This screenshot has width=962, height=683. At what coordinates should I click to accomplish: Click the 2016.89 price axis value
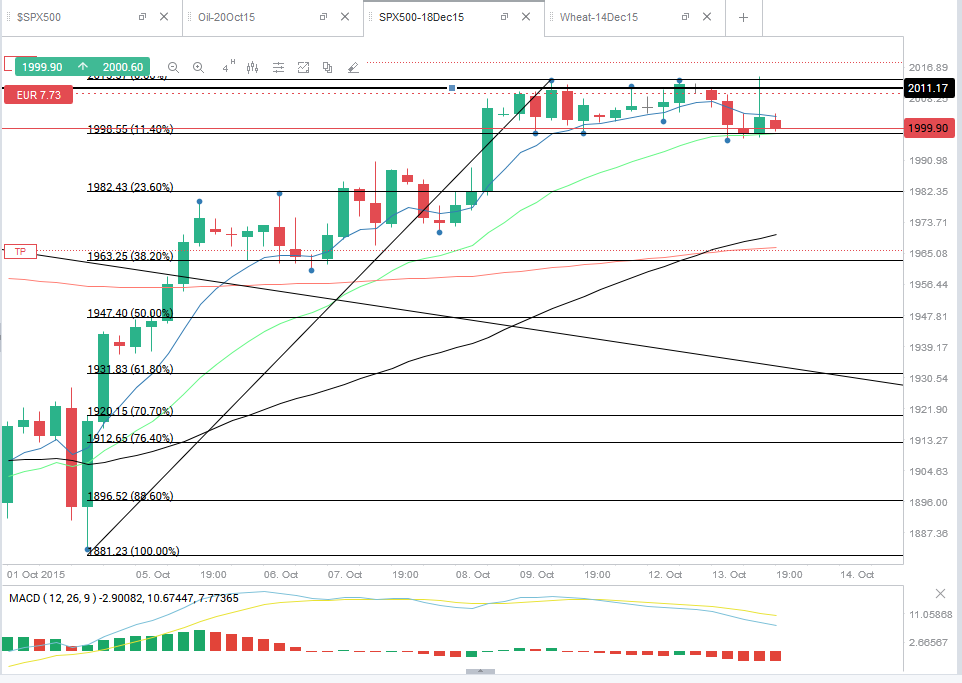pyautogui.click(x=928, y=68)
